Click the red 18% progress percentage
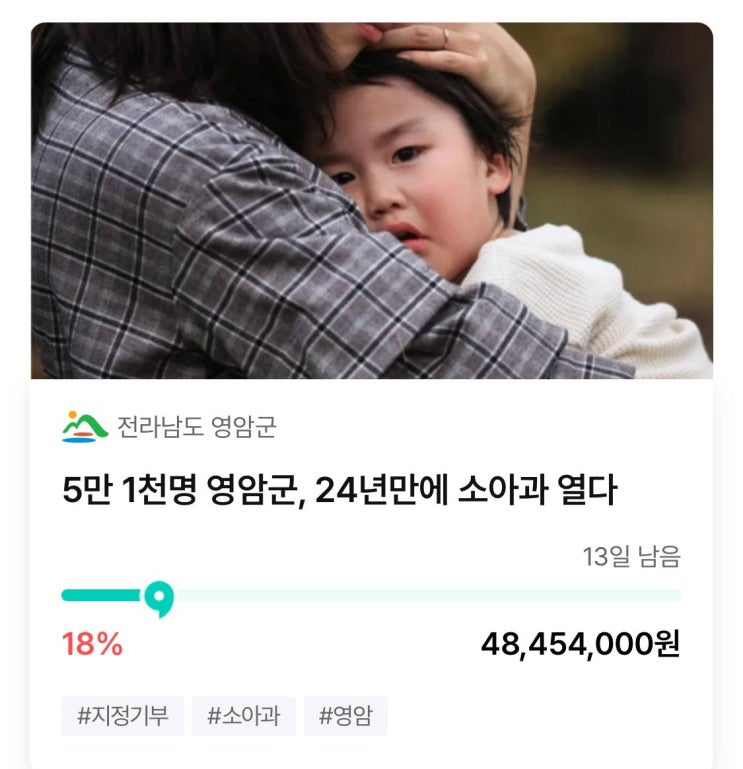Image resolution: width=743 pixels, height=769 pixels. pos(92,644)
